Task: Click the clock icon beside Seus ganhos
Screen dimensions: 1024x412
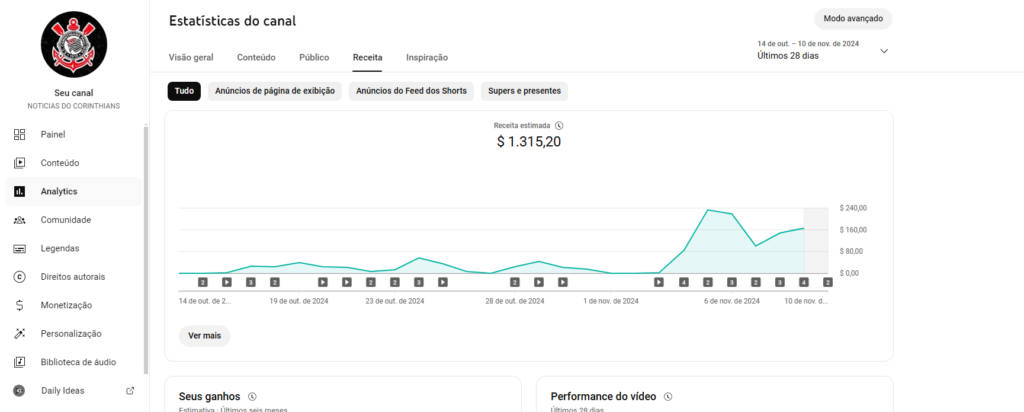Action: click(x=253, y=396)
